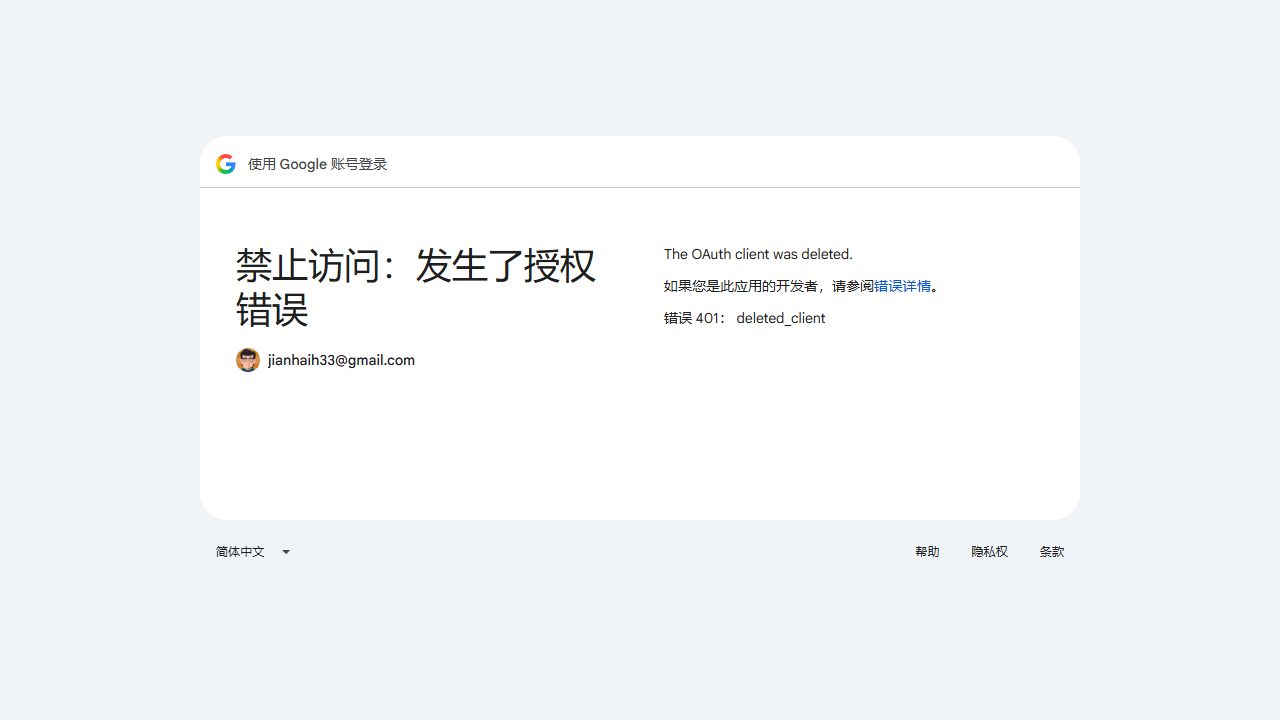Screen dimensions: 1280x720
Task: Open the 错误详情 link
Action: tap(902, 286)
